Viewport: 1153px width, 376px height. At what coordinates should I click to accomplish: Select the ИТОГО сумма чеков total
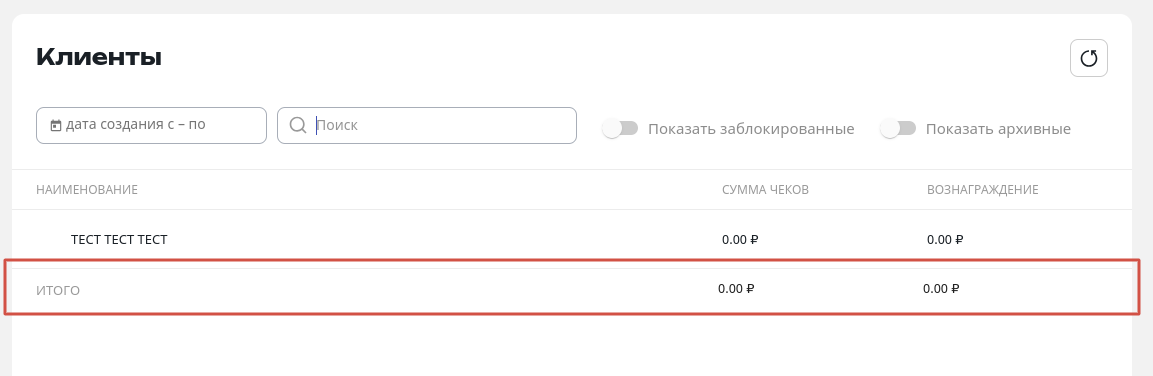click(x=736, y=288)
